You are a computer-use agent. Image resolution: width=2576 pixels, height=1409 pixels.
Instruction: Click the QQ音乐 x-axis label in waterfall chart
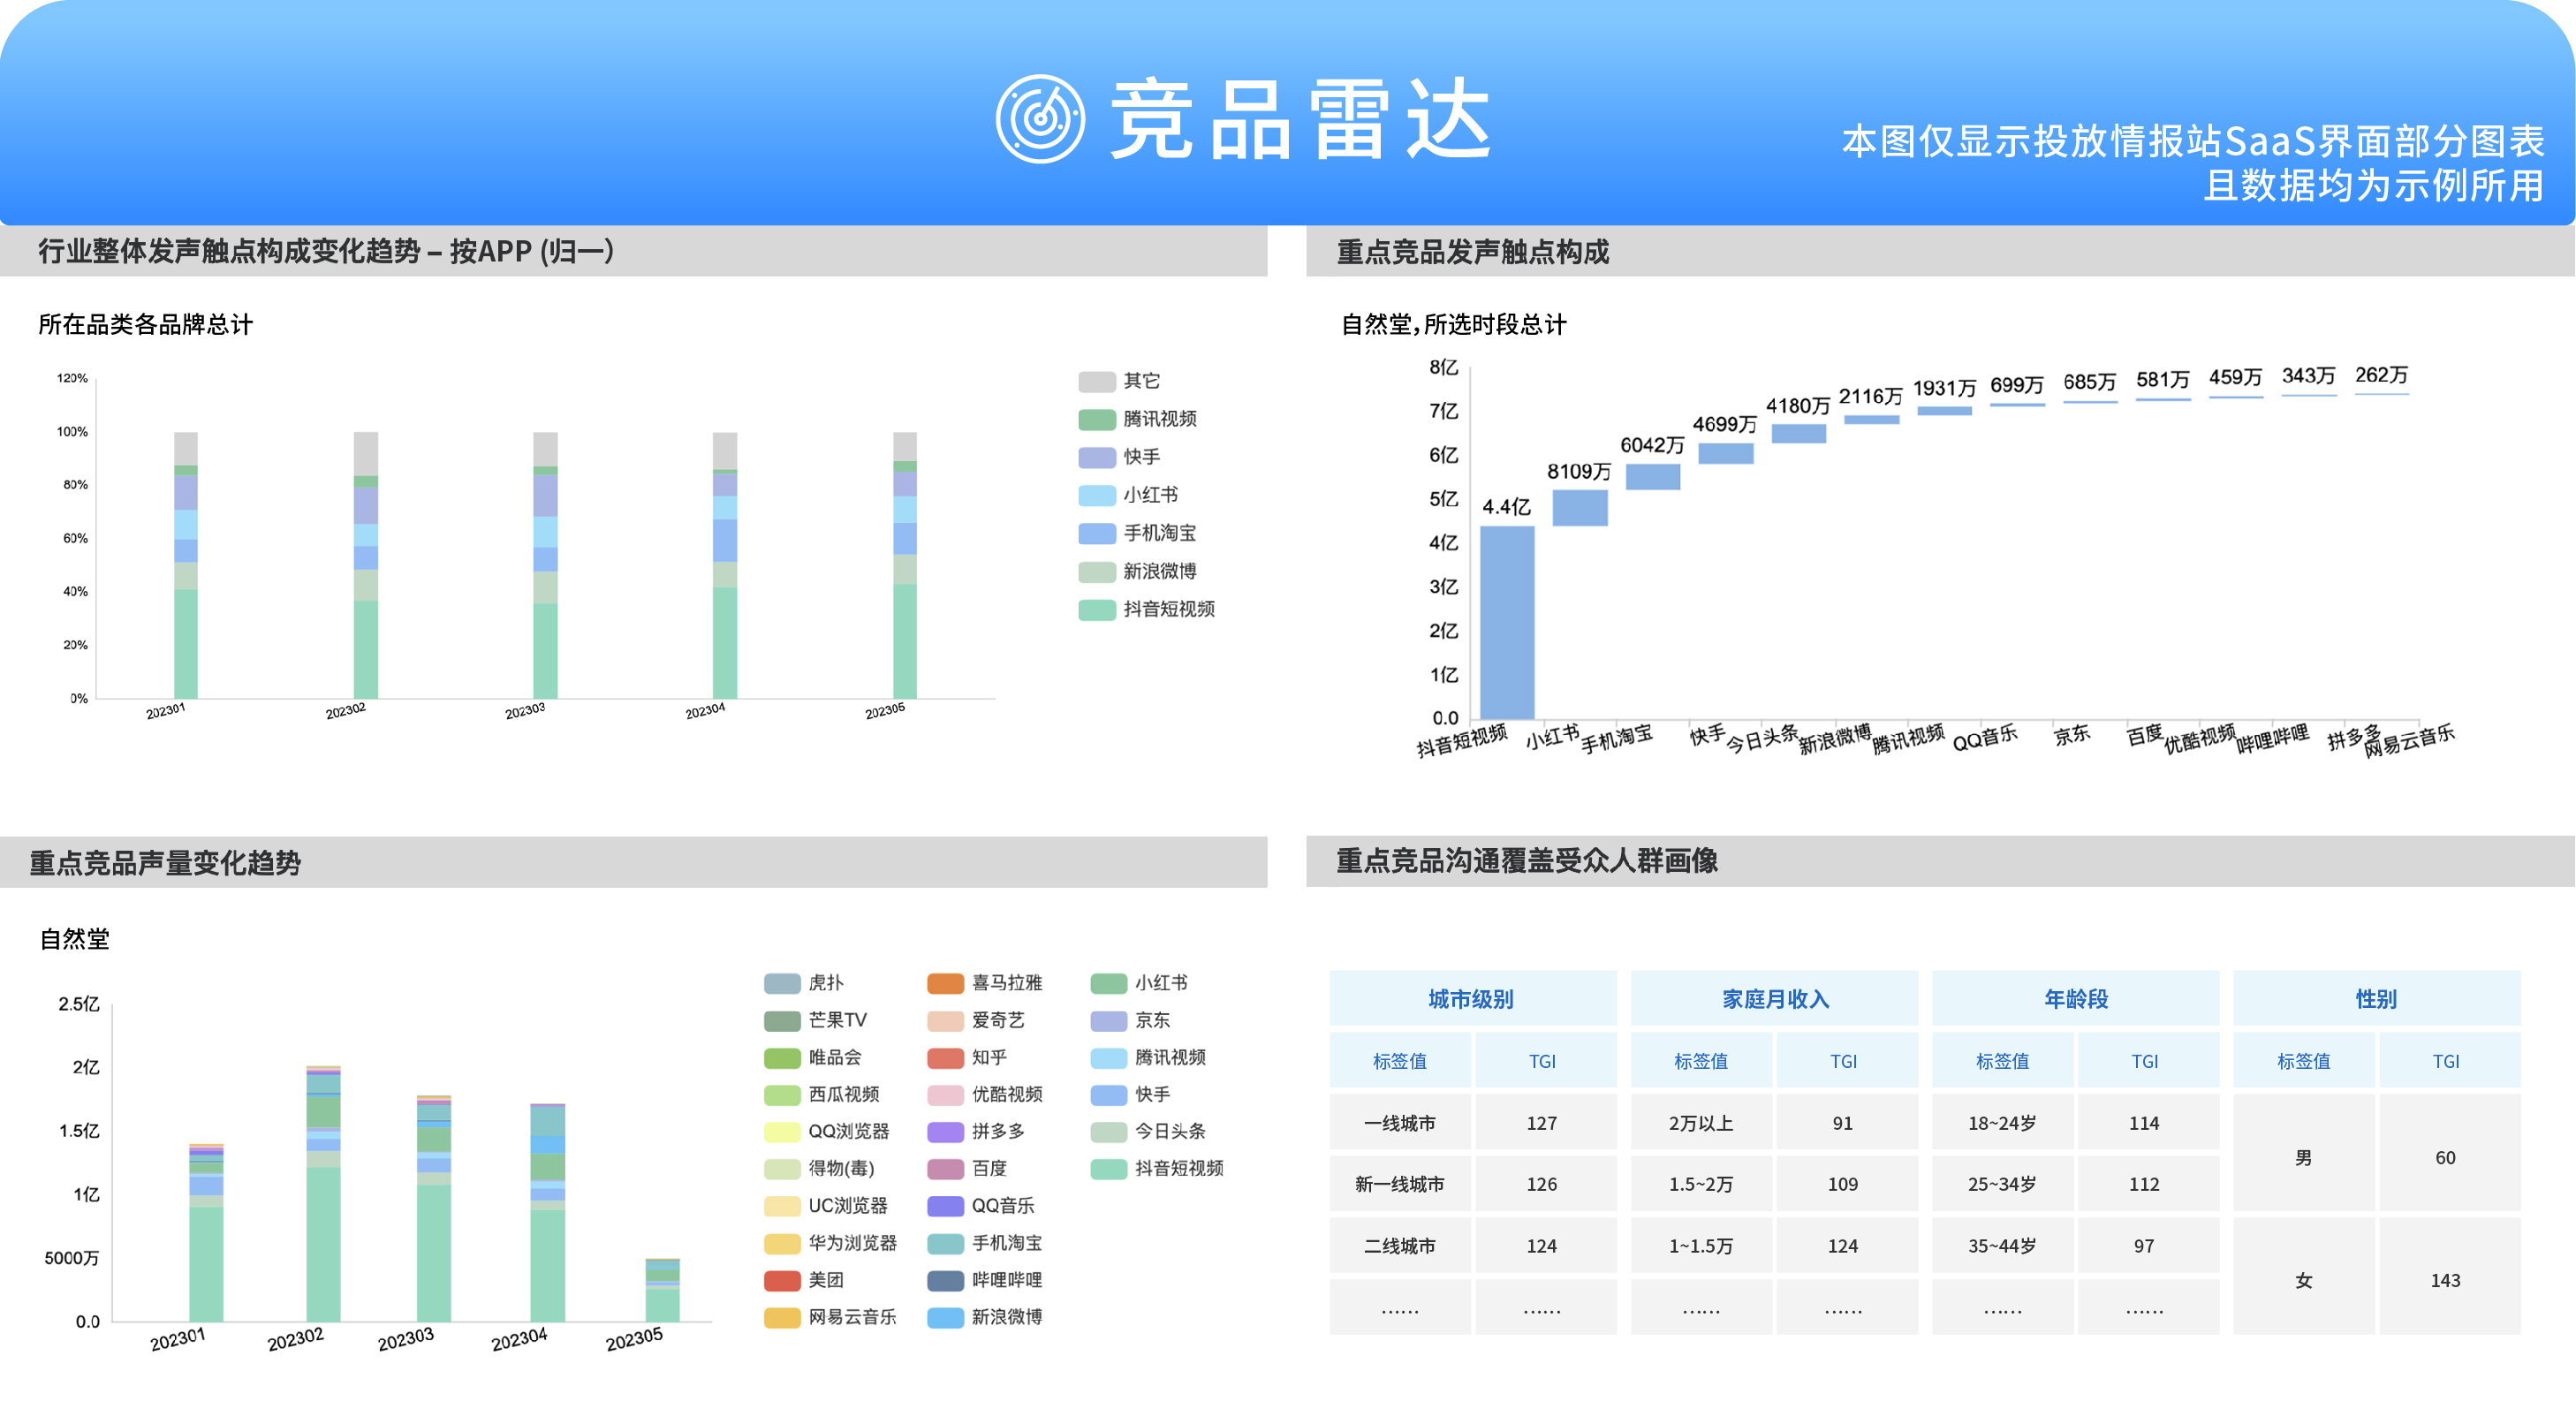click(1985, 737)
